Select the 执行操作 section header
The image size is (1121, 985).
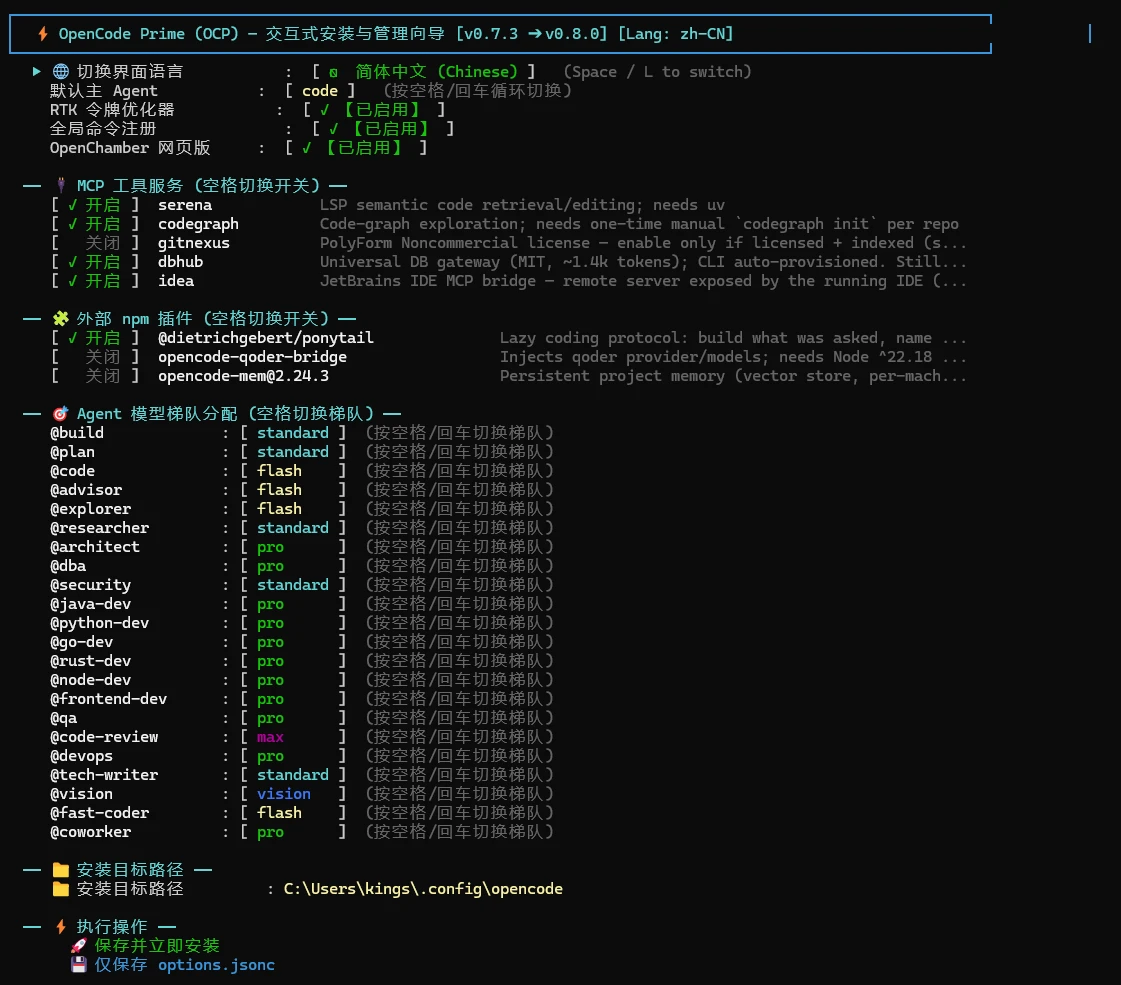(x=99, y=926)
